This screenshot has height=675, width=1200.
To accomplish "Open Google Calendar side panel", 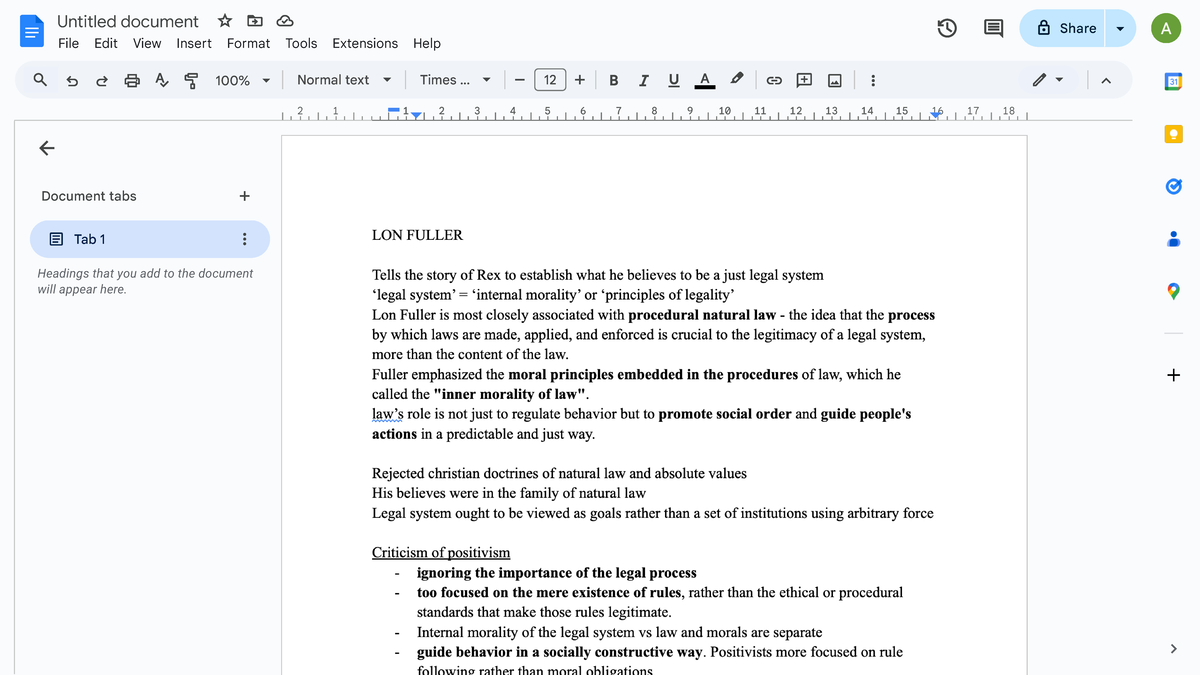I will 1174,80.
